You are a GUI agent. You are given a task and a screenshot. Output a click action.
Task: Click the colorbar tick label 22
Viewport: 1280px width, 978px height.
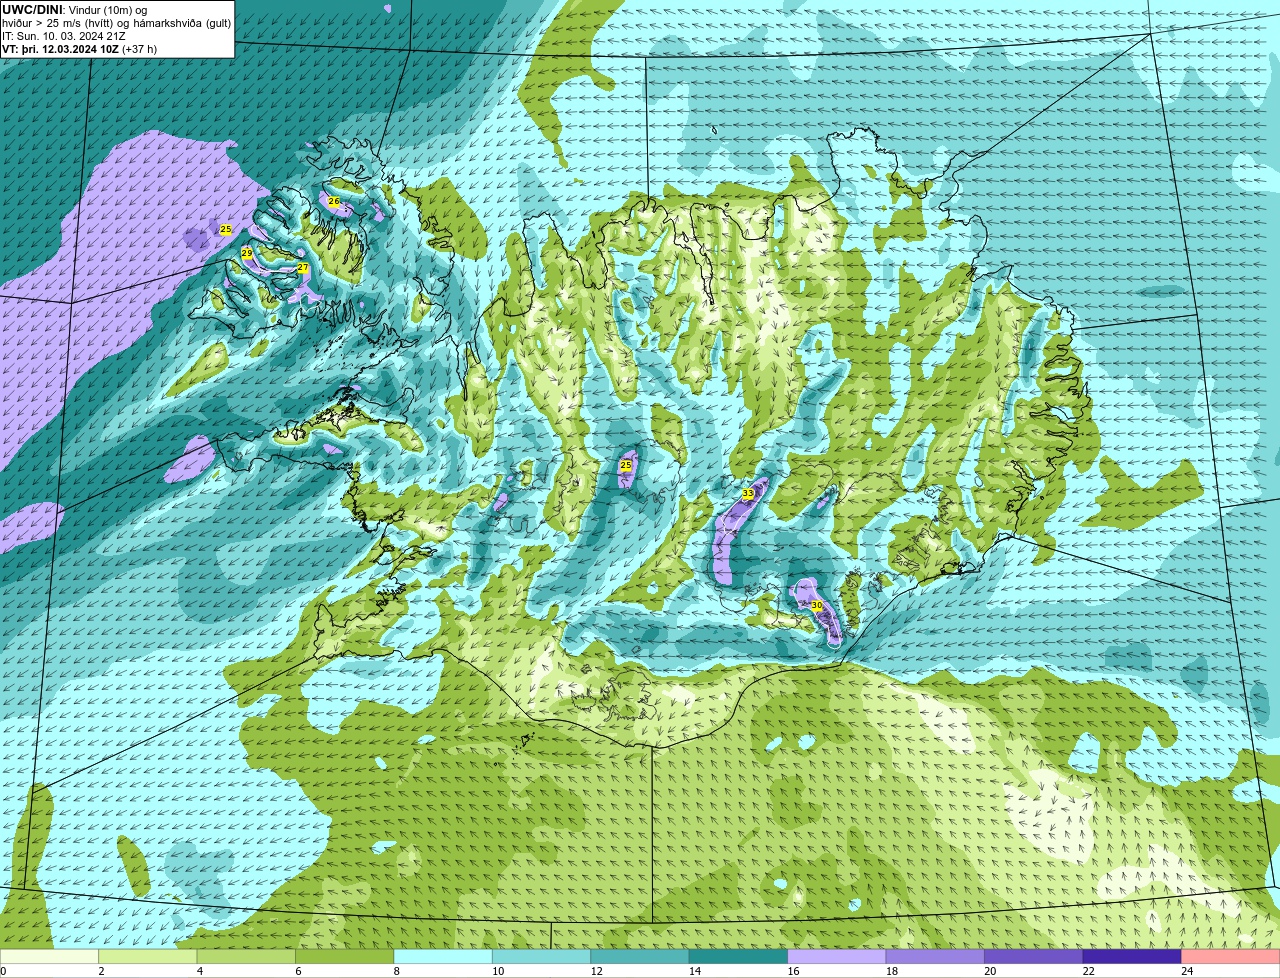(1088, 971)
